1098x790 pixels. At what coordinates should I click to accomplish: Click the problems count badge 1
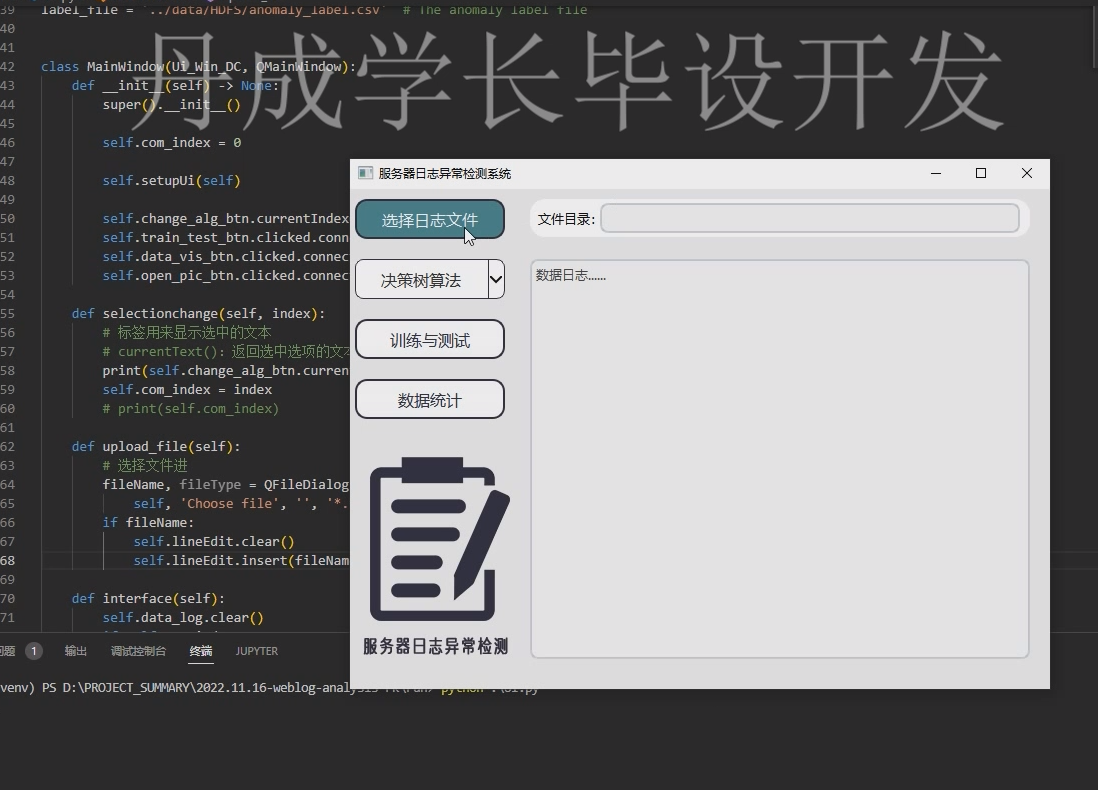(34, 651)
